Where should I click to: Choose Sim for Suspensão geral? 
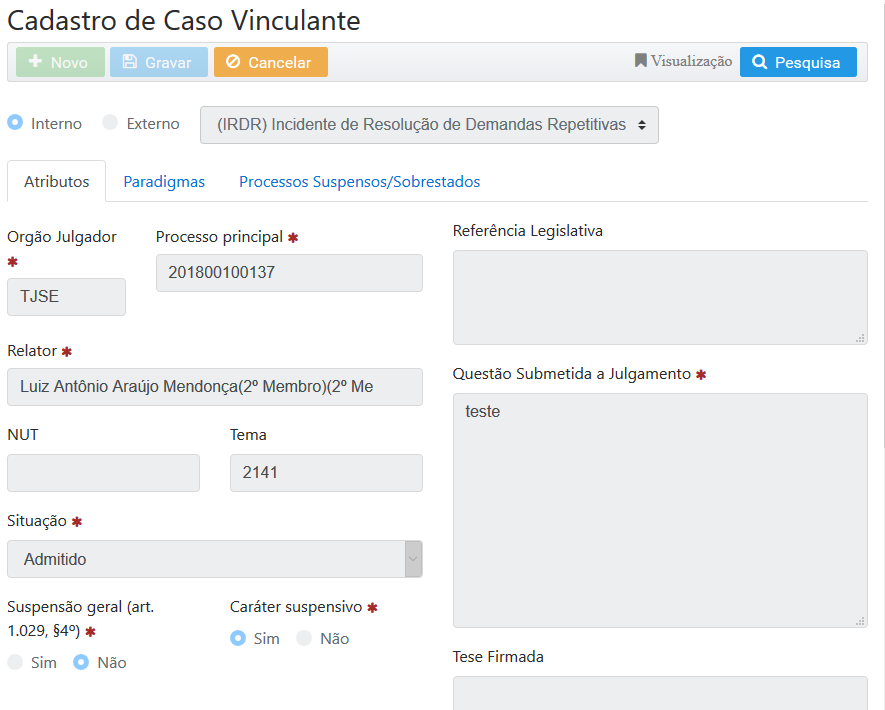click(x=15, y=662)
